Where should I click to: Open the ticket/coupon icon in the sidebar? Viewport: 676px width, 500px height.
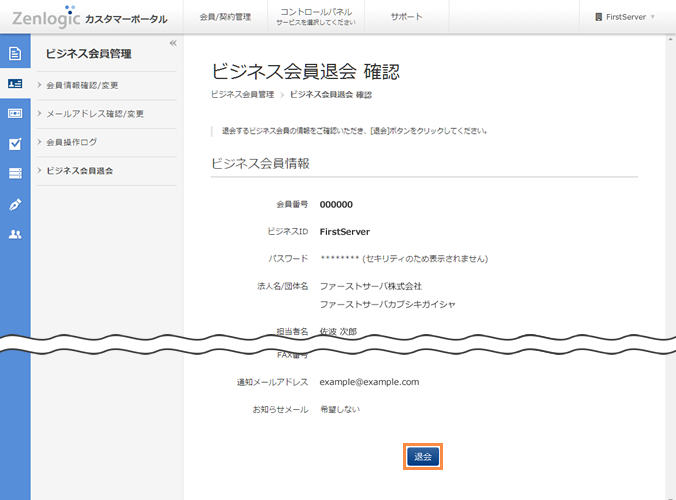point(15,113)
